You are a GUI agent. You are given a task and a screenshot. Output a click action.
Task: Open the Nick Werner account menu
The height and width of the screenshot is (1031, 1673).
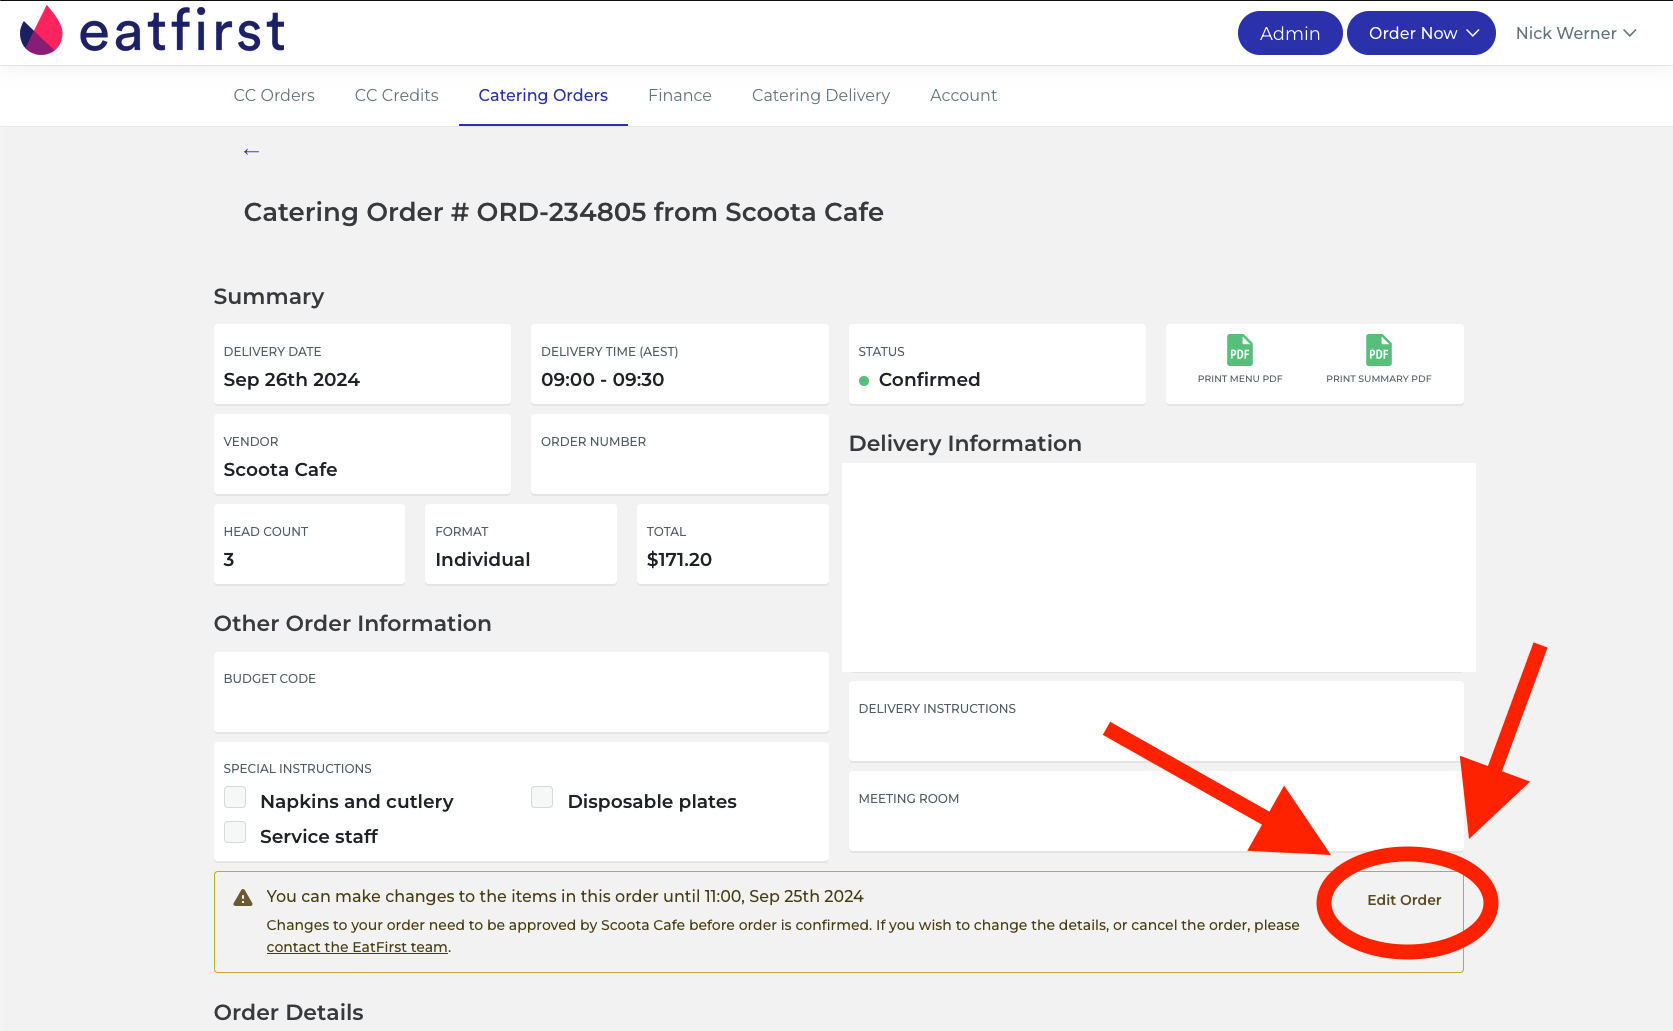(x=1576, y=33)
